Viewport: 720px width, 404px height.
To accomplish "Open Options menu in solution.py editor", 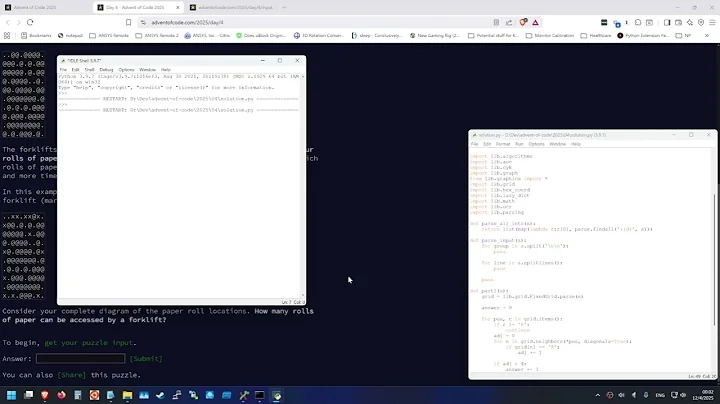I will pos(536,144).
